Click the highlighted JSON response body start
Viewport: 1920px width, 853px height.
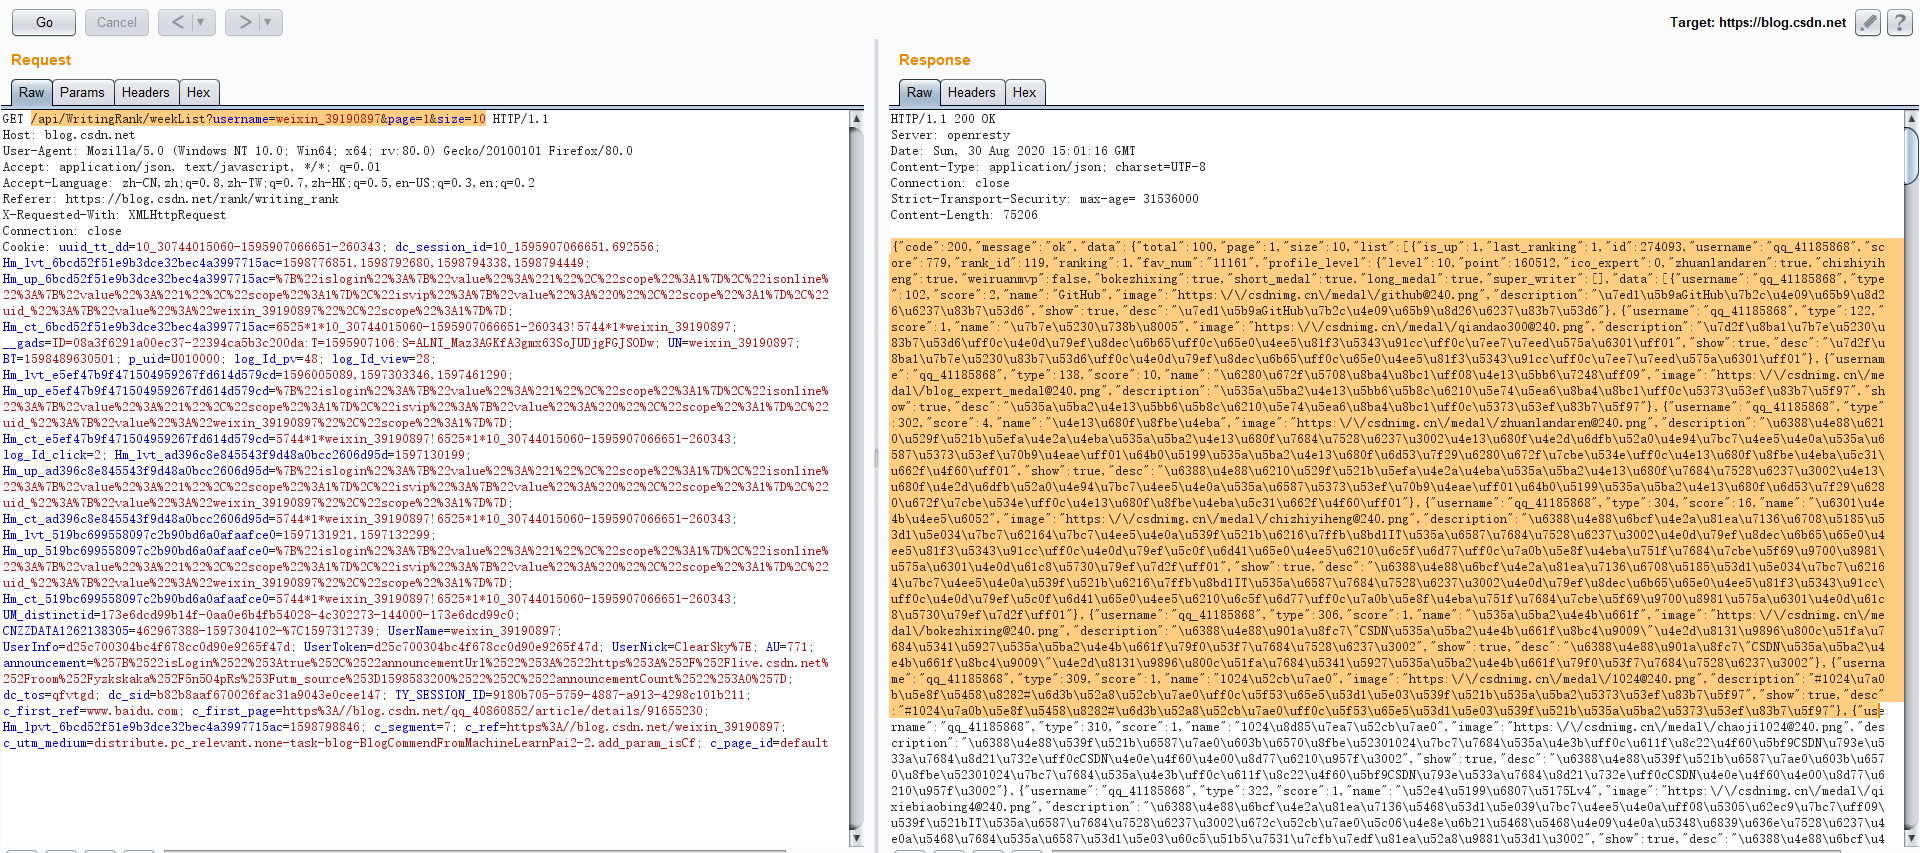(1388, 247)
